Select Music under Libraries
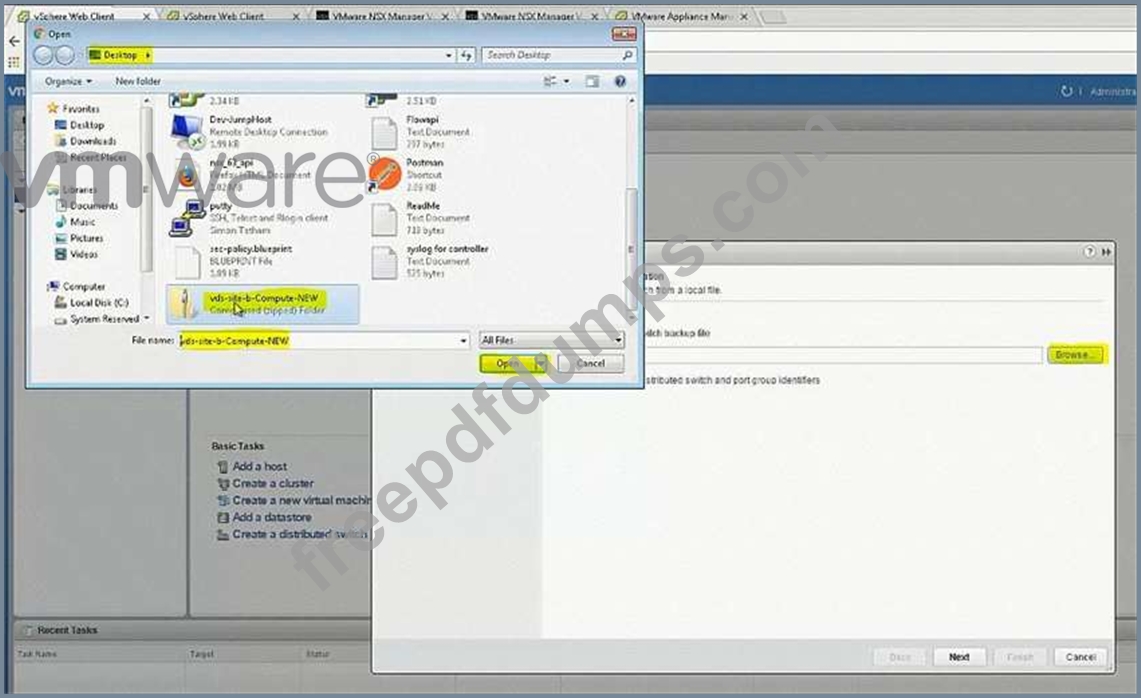The height and width of the screenshot is (698, 1141). pos(82,222)
